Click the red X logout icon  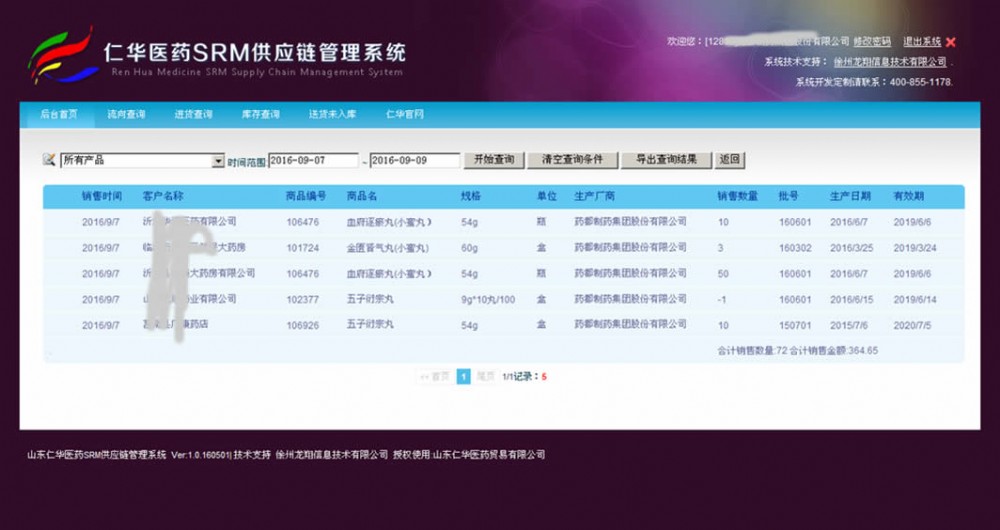tap(951, 42)
